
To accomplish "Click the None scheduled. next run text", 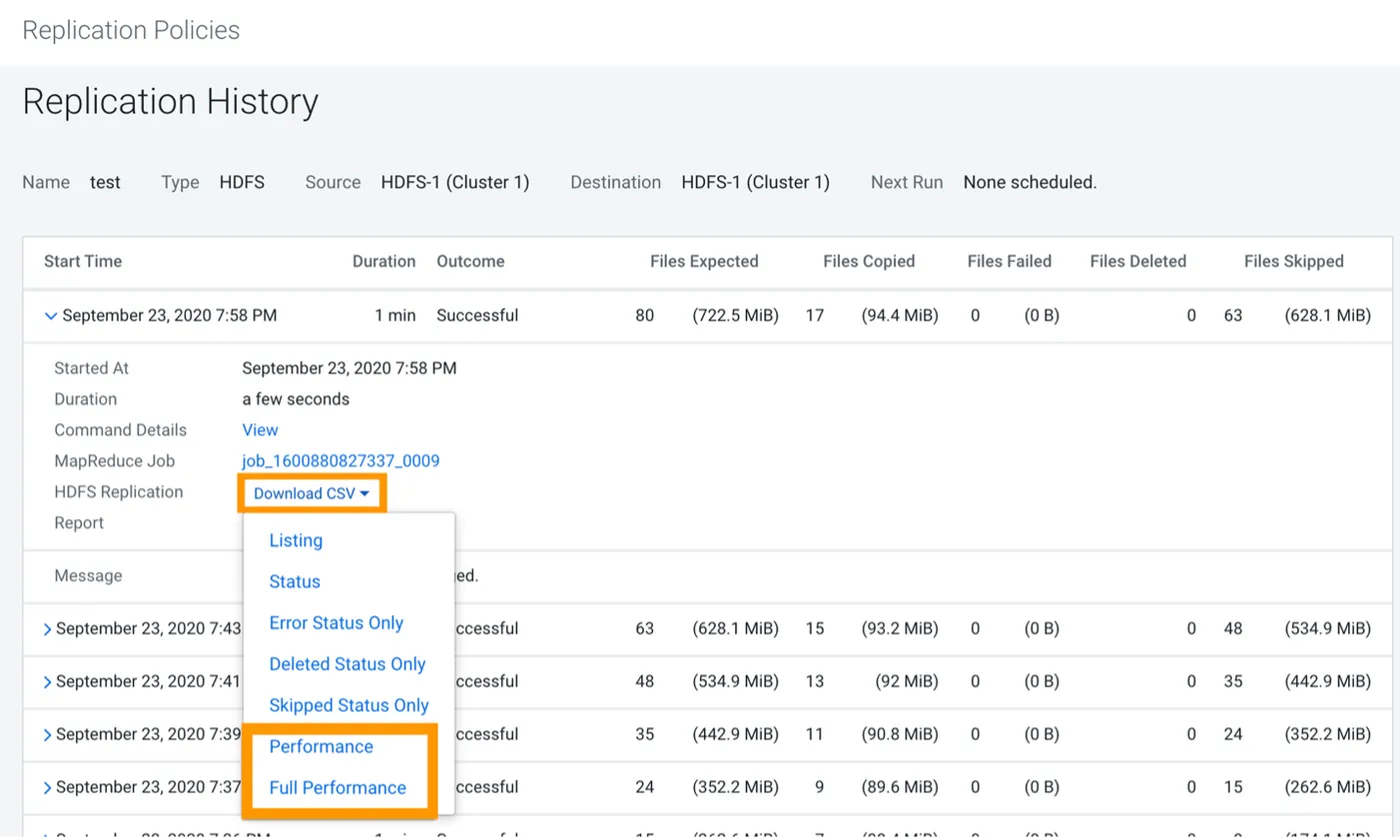I will 1030,182.
